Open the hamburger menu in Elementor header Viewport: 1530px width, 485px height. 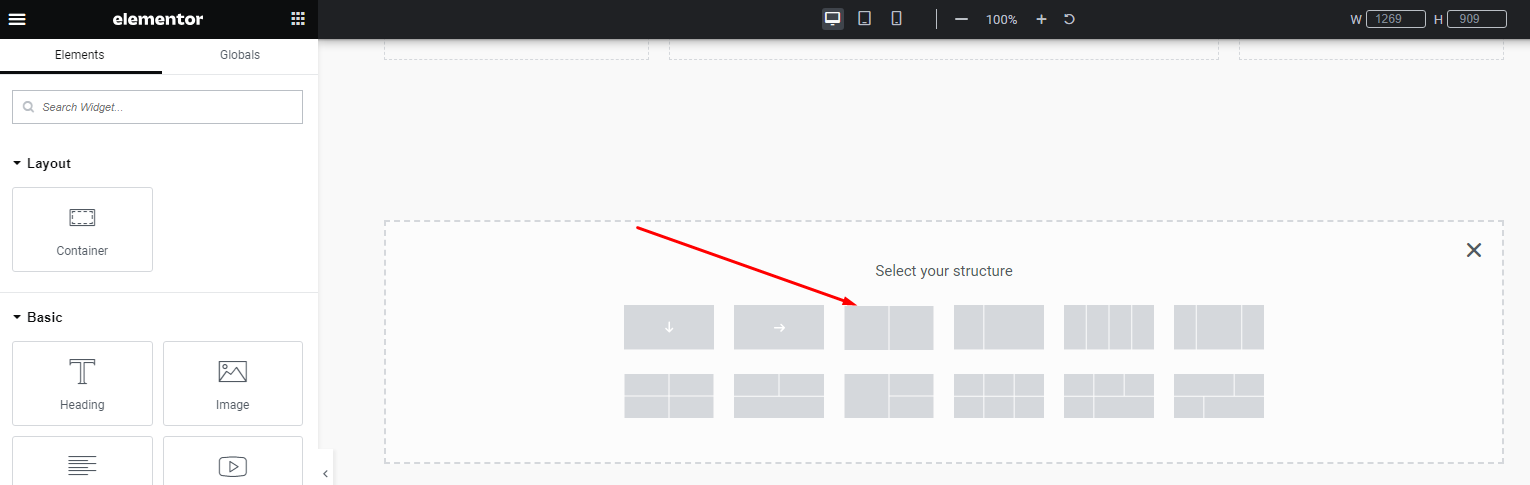pyautogui.click(x=17, y=19)
